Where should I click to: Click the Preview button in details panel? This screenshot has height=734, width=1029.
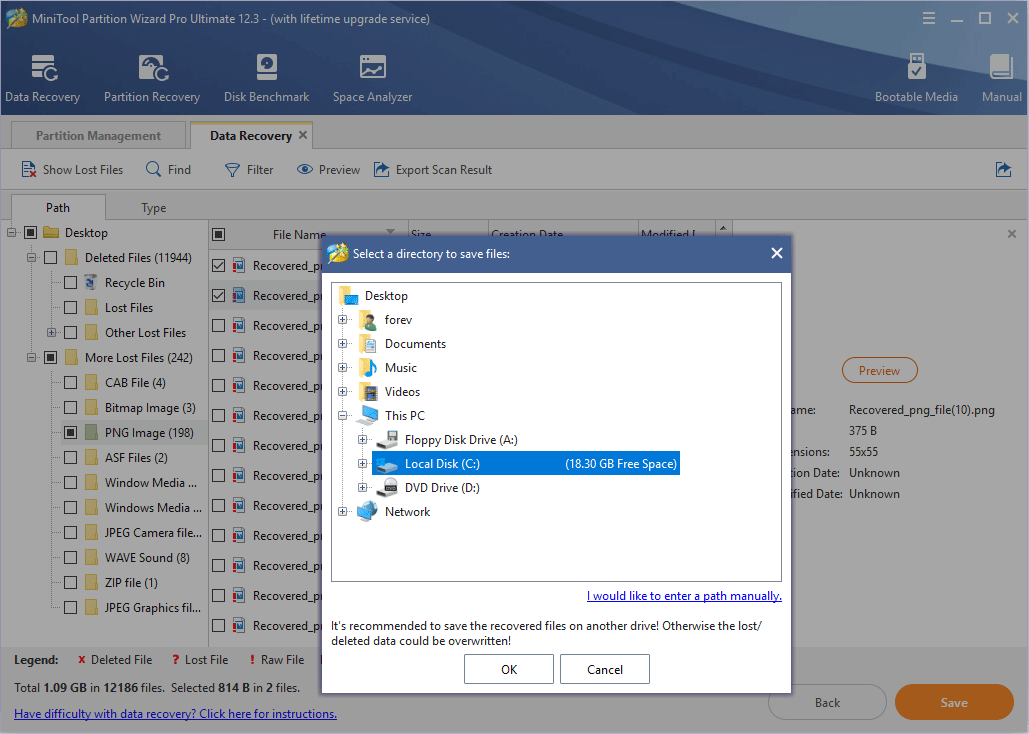point(879,370)
